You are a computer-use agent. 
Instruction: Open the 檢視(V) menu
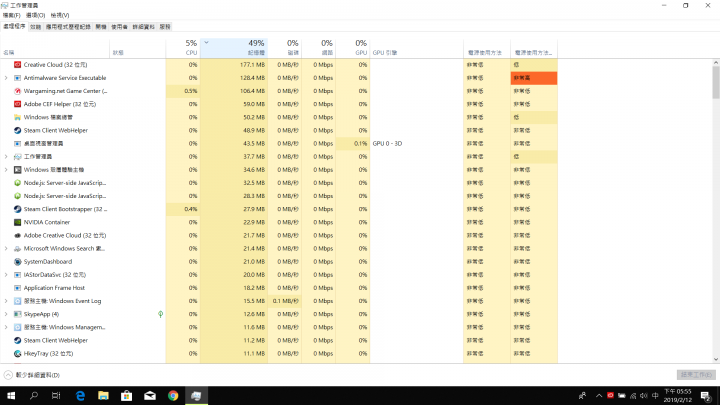click(x=60, y=15)
